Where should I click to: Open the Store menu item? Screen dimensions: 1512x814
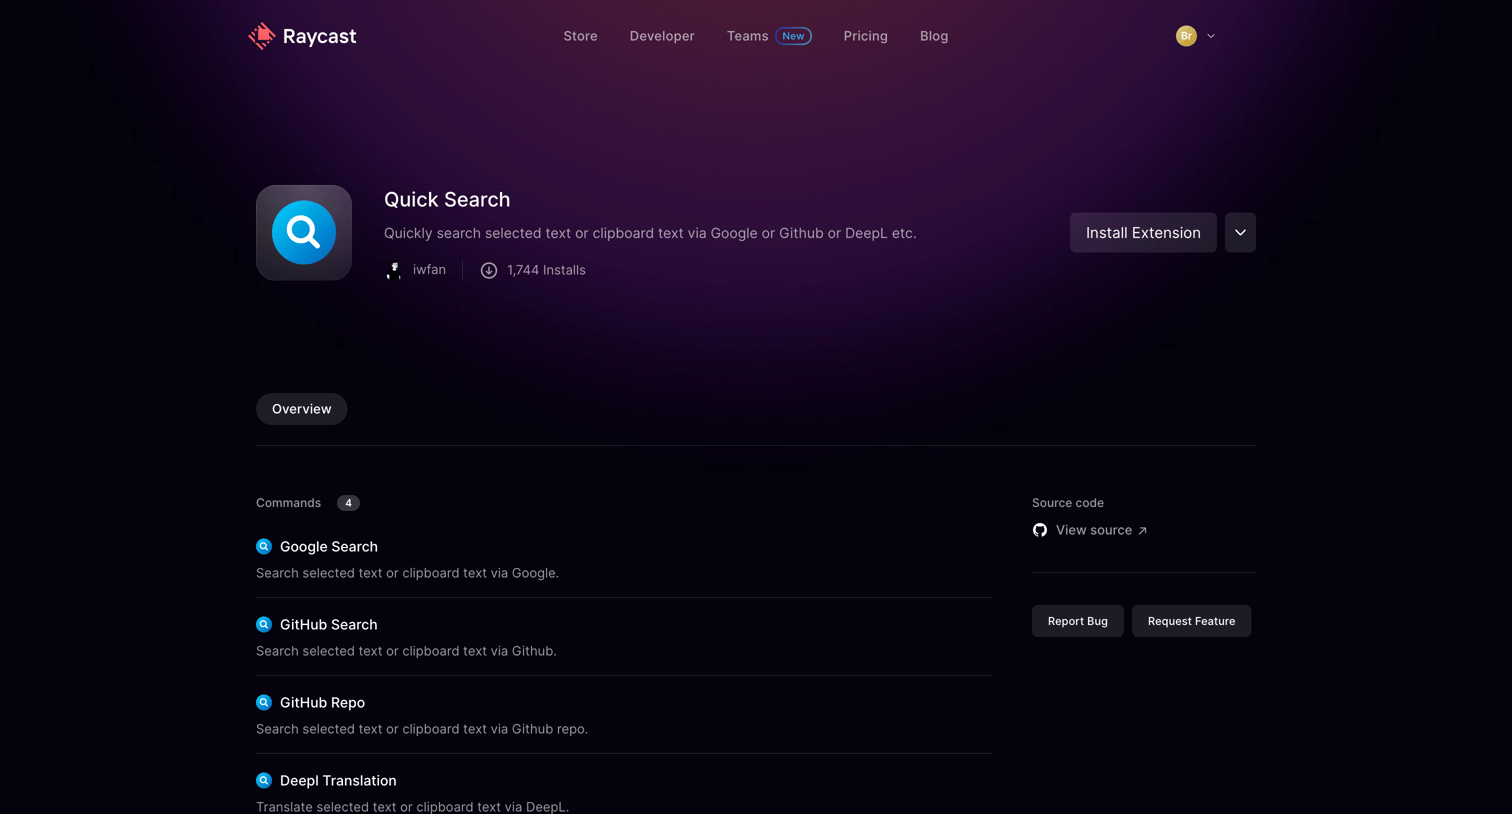(x=580, y=36)
